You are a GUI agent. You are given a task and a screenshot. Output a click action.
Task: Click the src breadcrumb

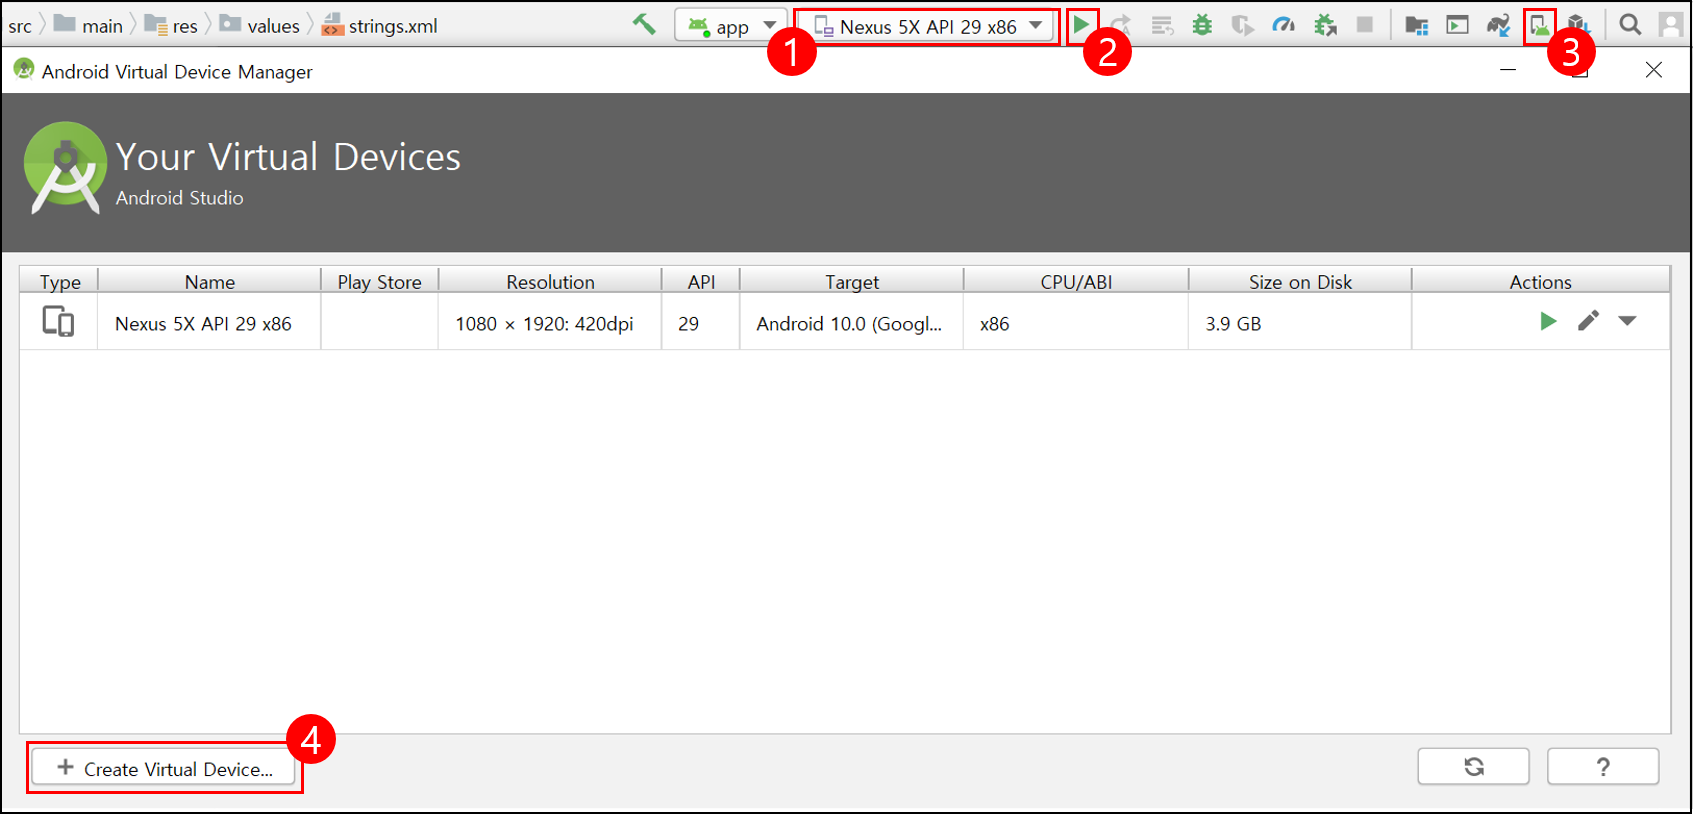tap(19, 26)
